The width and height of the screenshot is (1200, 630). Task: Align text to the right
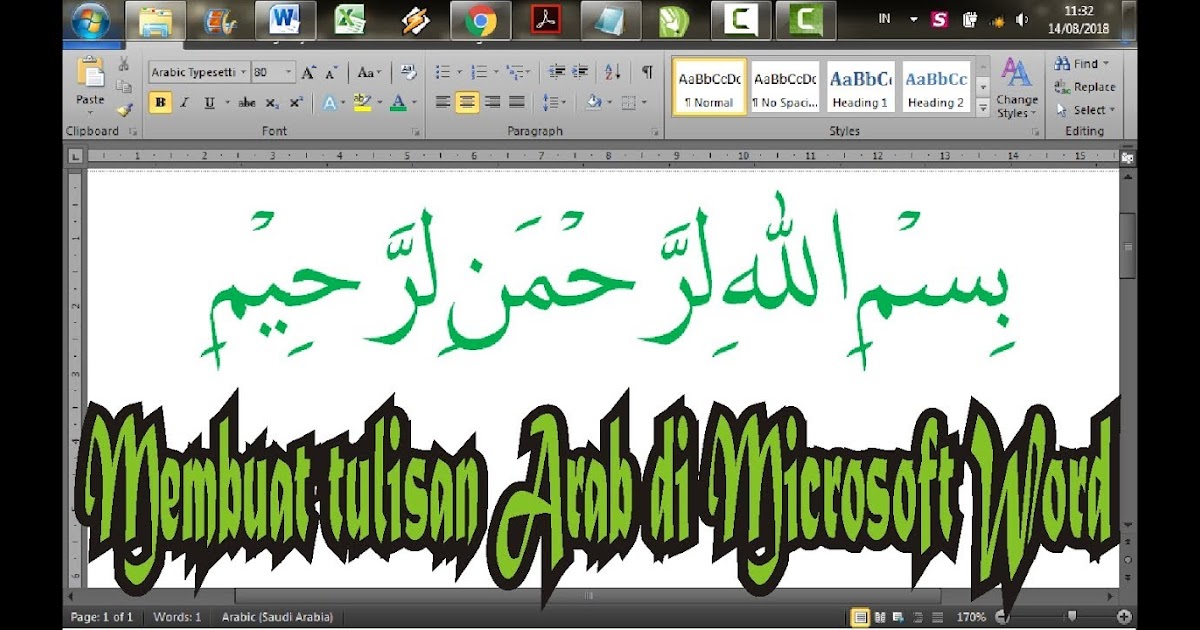[492, 102]
